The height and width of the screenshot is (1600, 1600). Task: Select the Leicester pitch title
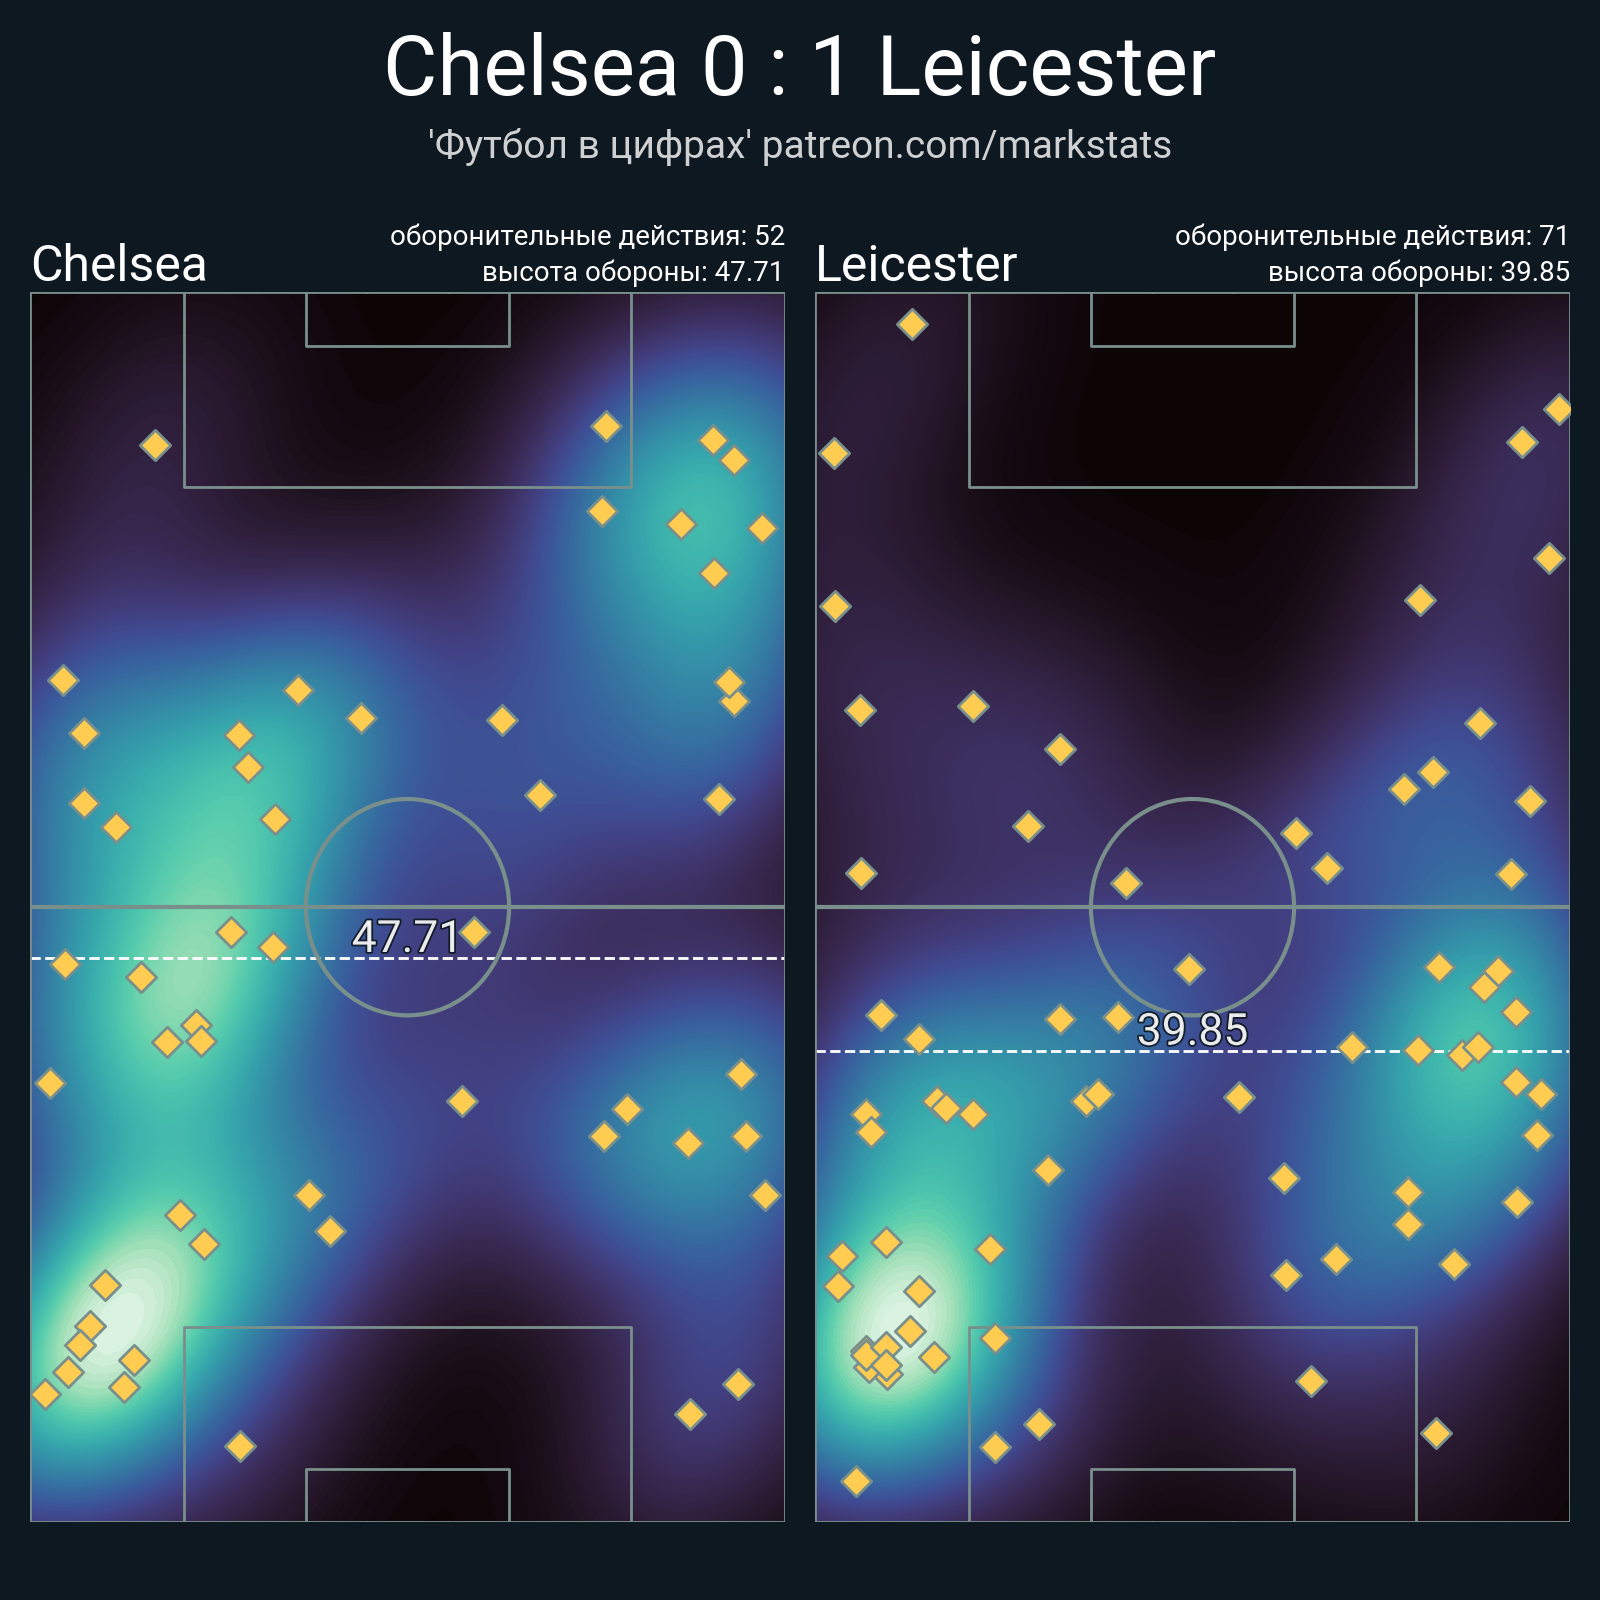(916, 264)
